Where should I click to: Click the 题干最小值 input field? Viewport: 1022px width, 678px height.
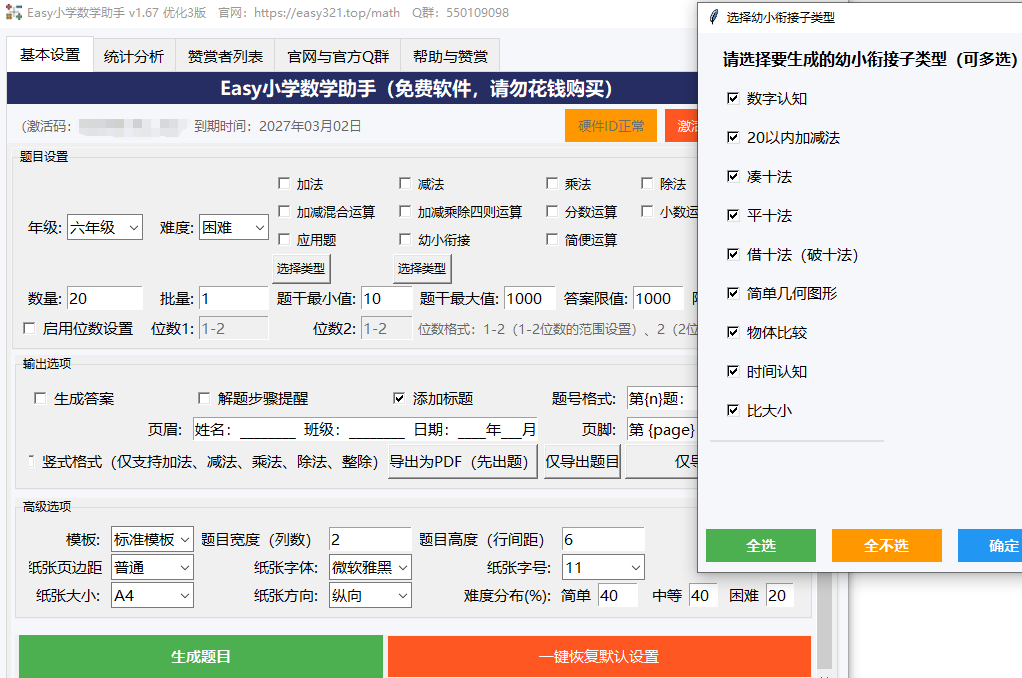[x=387, y=299]
